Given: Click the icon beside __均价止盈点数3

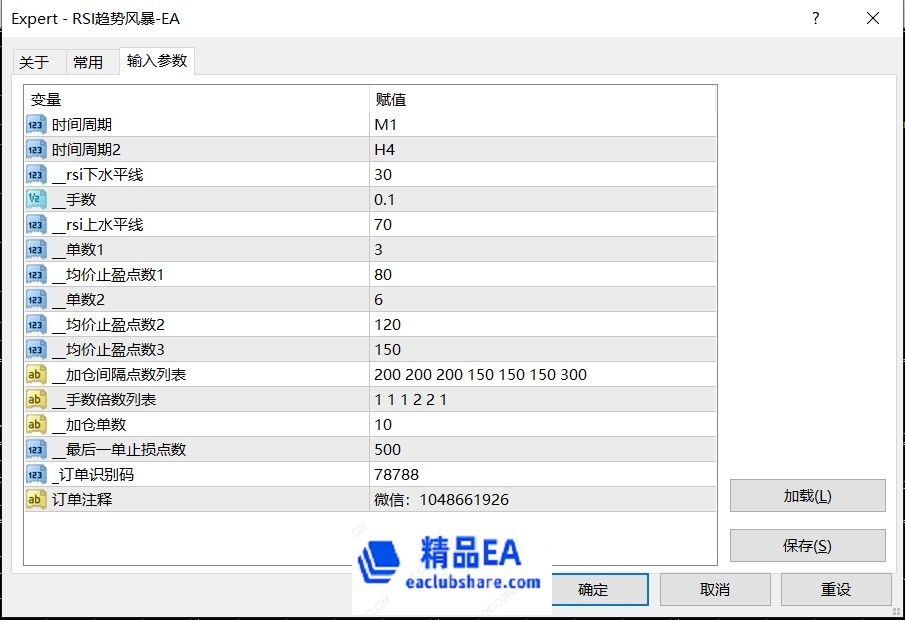Looking at the screenshot, I should click(36, 349).
